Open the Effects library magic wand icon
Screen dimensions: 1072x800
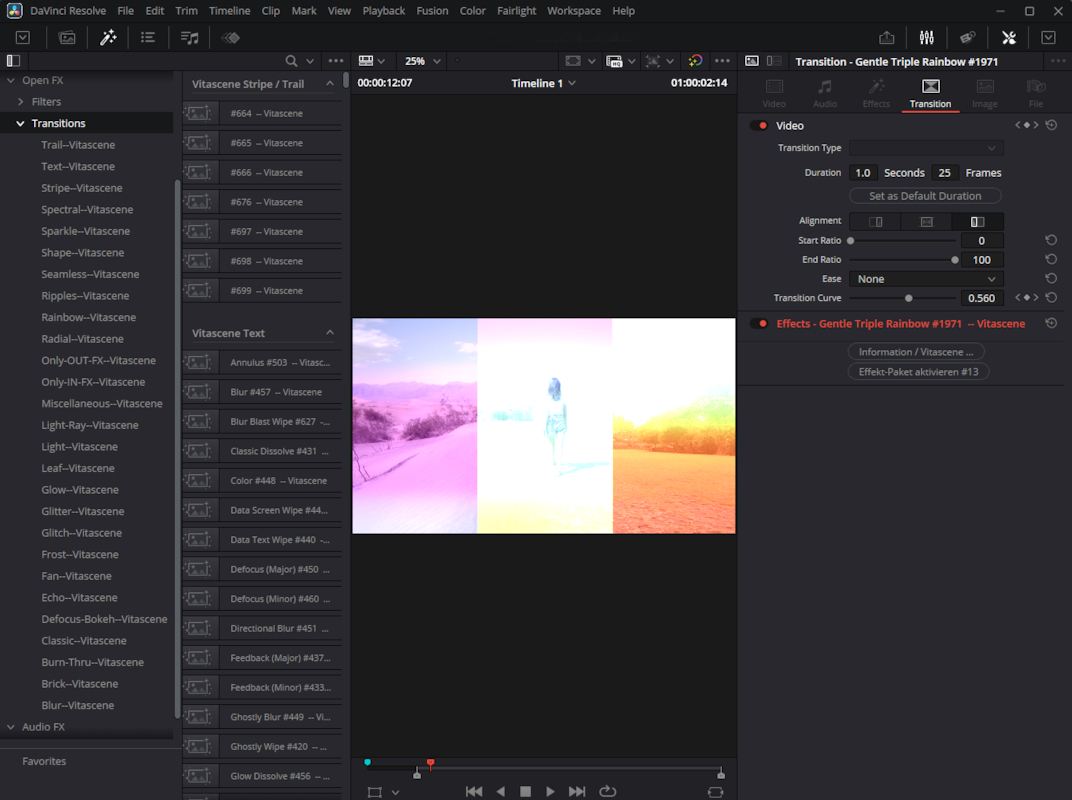point(108,37)
